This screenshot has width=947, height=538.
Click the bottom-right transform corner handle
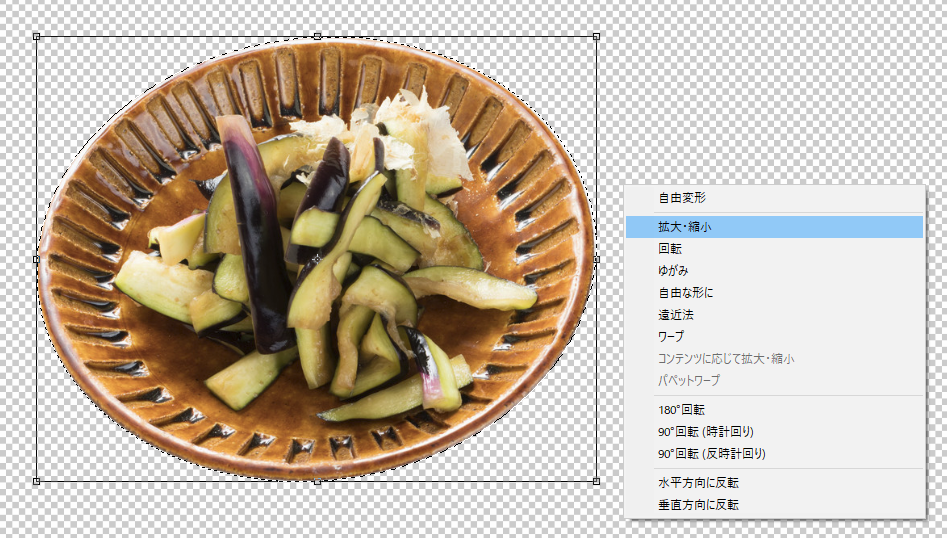[x=597, y=481]
